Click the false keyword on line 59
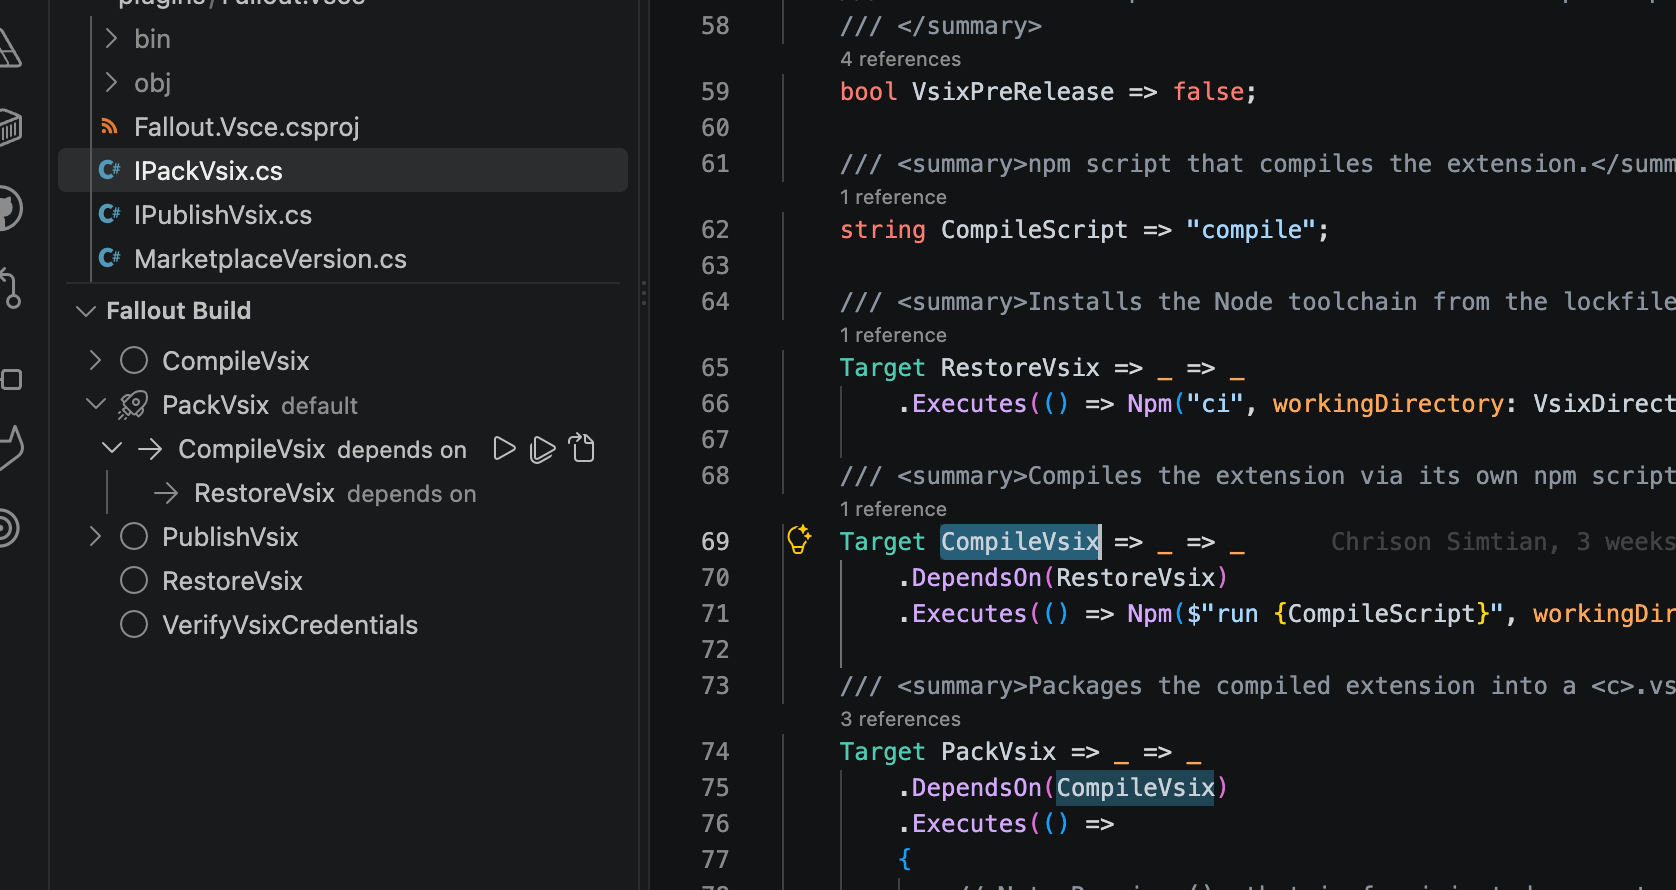Screen dimensions: 1676x890 pos(1208,91)
